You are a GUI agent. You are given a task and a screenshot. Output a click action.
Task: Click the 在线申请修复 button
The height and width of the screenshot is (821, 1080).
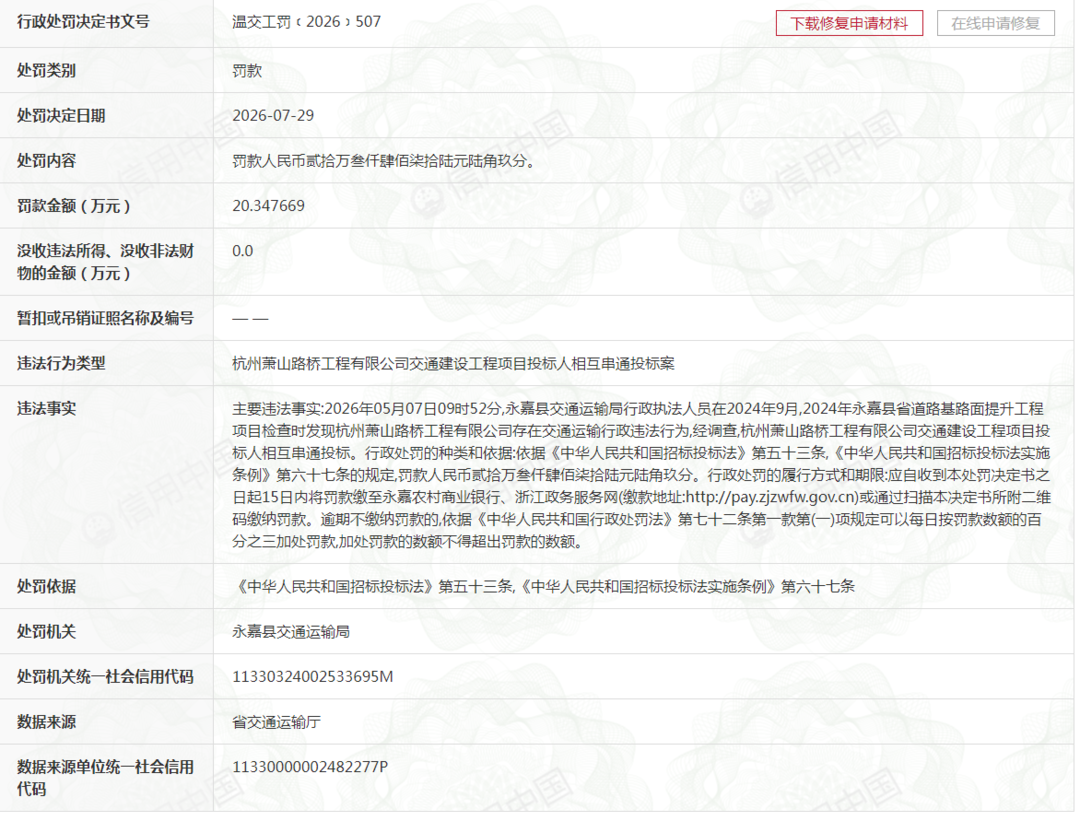pyautogui.click(x=995, y=23)
